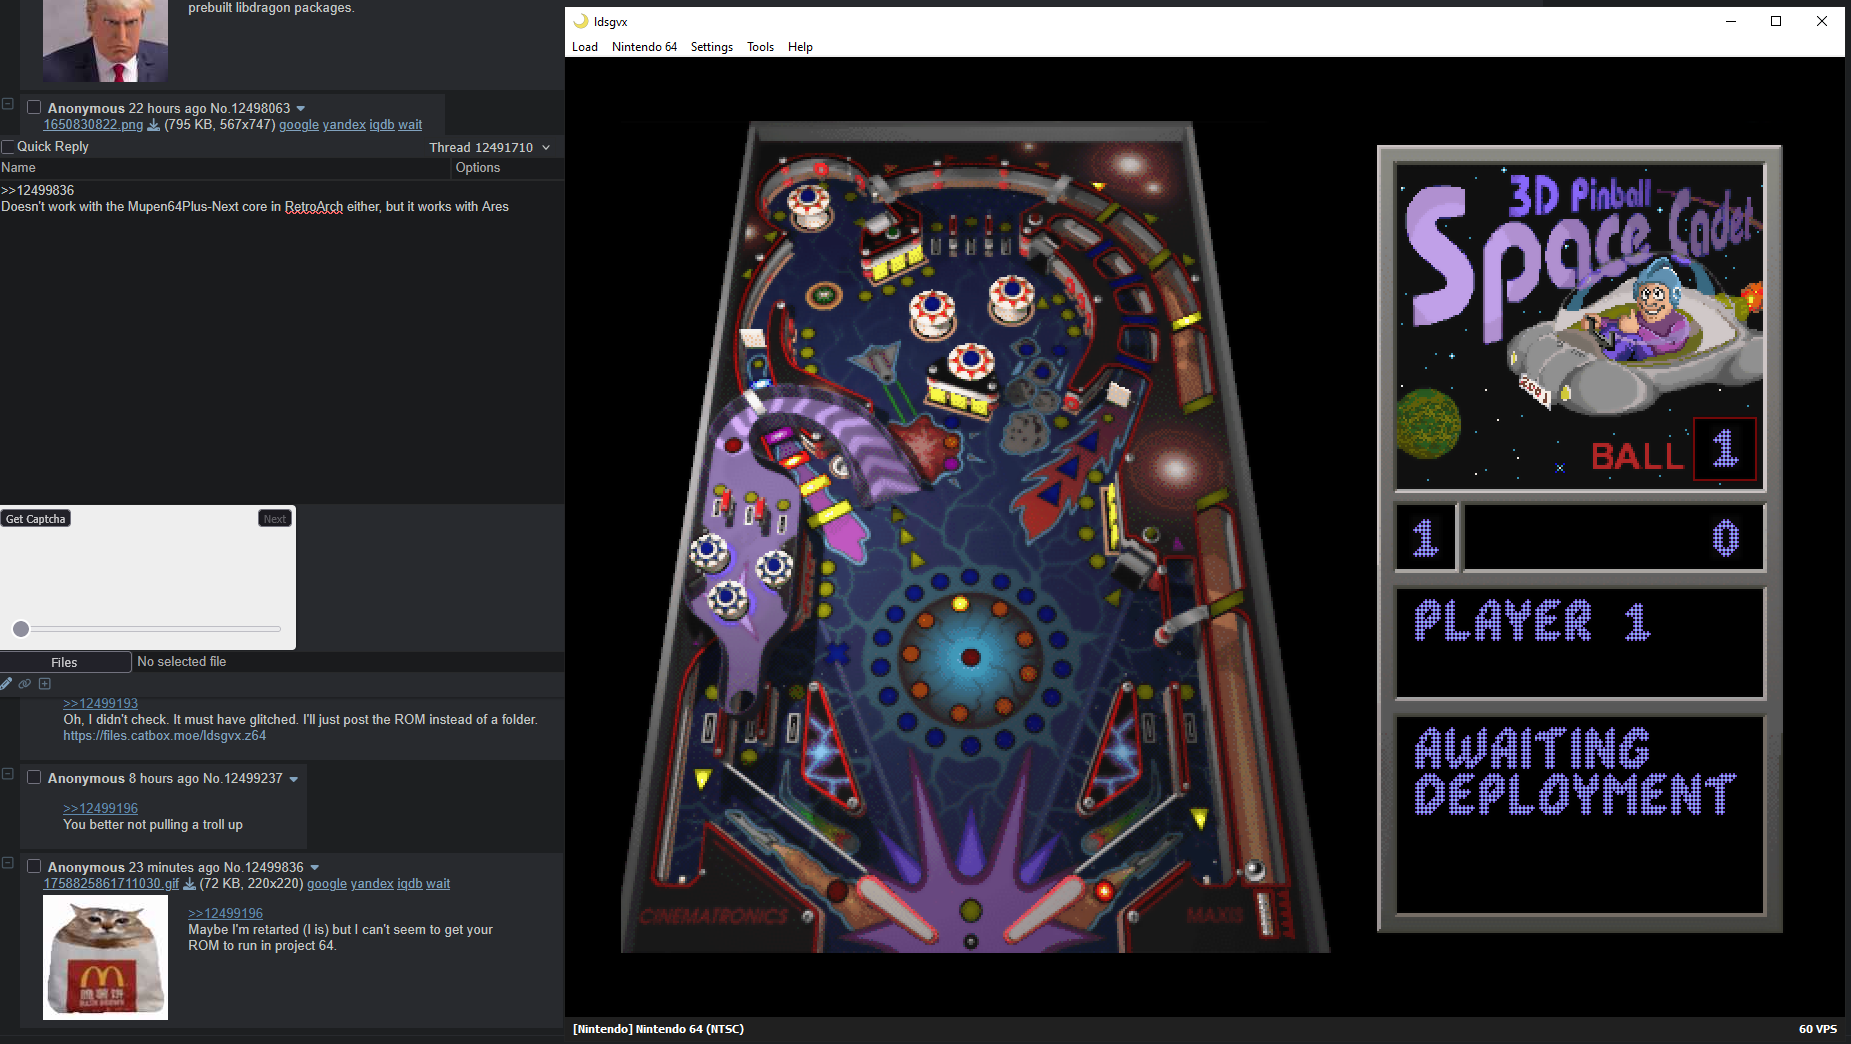Collapse post No.12499237 with its minus toggle
Viewport: 1851px width, 1044px height.
(x=7, y=774)
